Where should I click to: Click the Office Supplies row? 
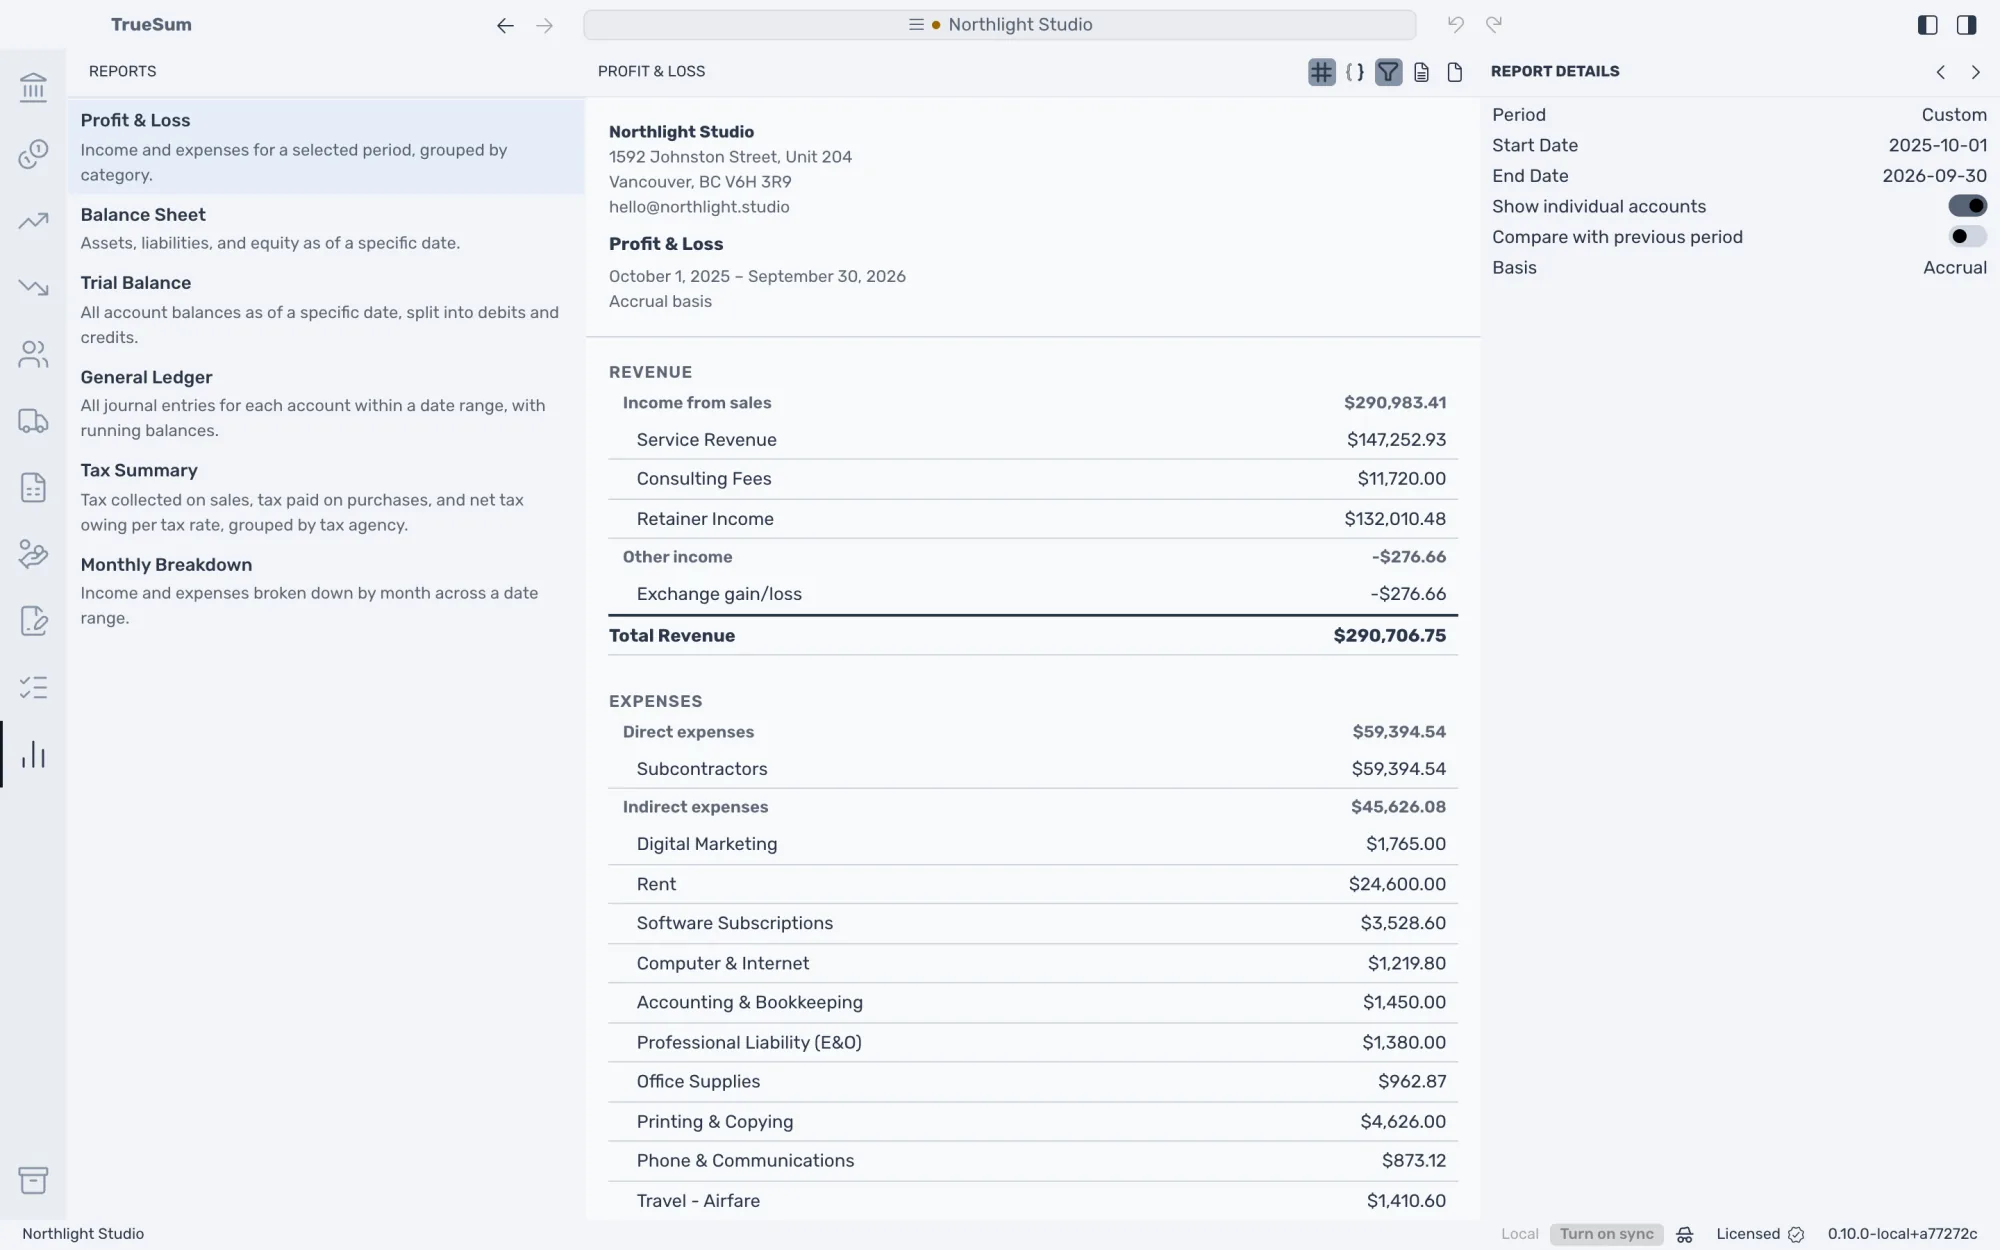(x=1033, y=1081)
